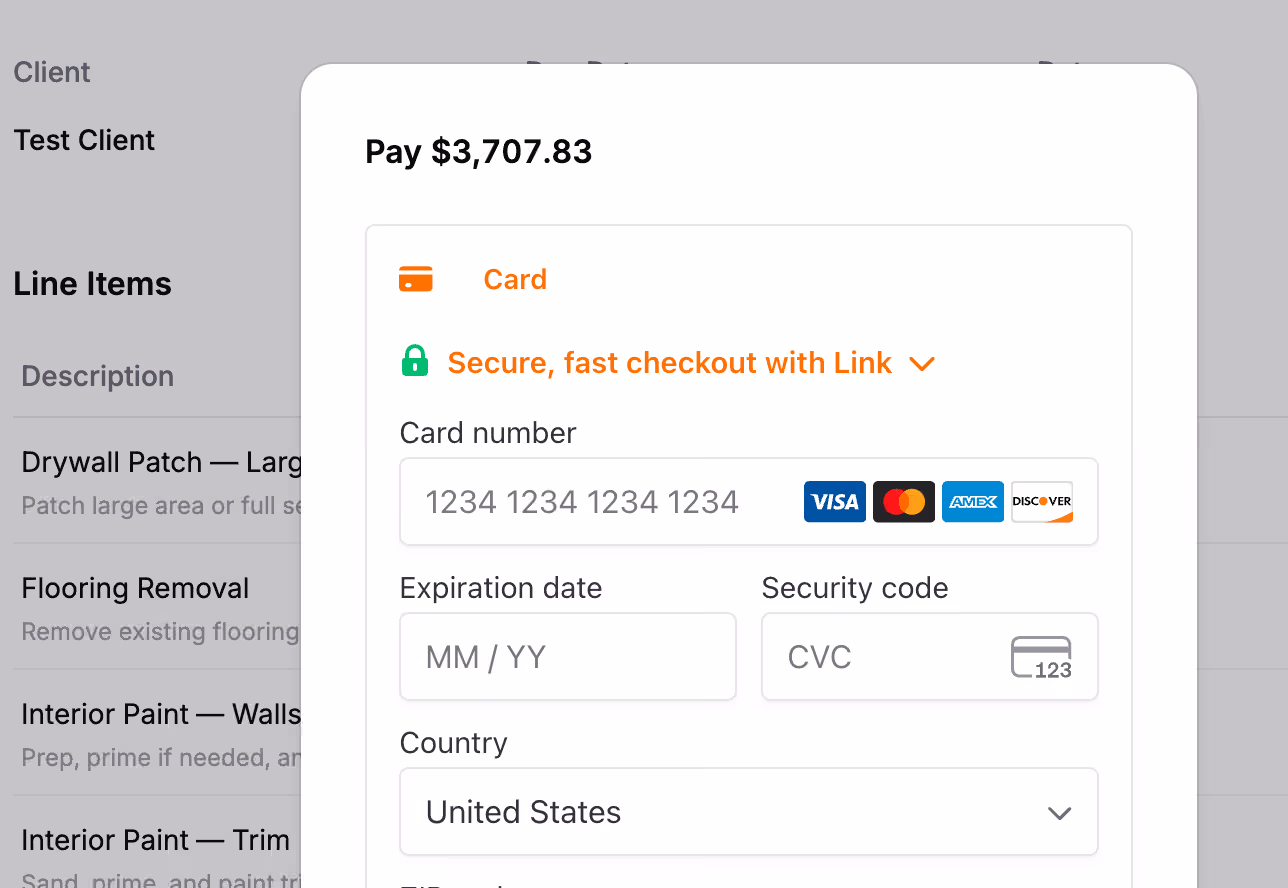Click the Discover card brand icon
The image size is (1288, 888).
click(1041, 501)
